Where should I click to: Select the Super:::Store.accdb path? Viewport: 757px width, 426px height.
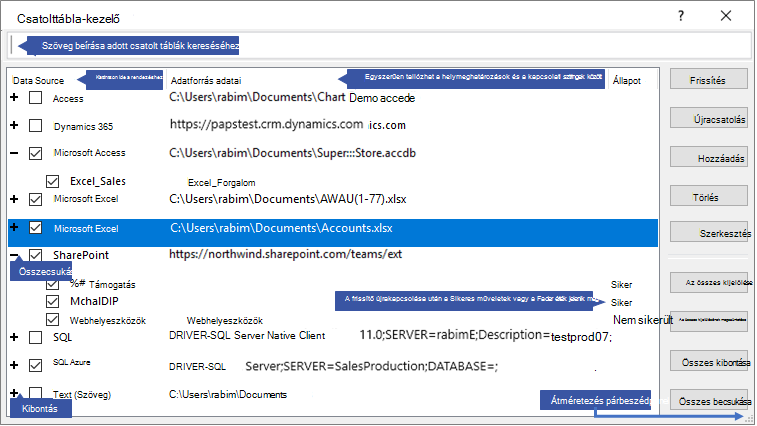point(293,153)
